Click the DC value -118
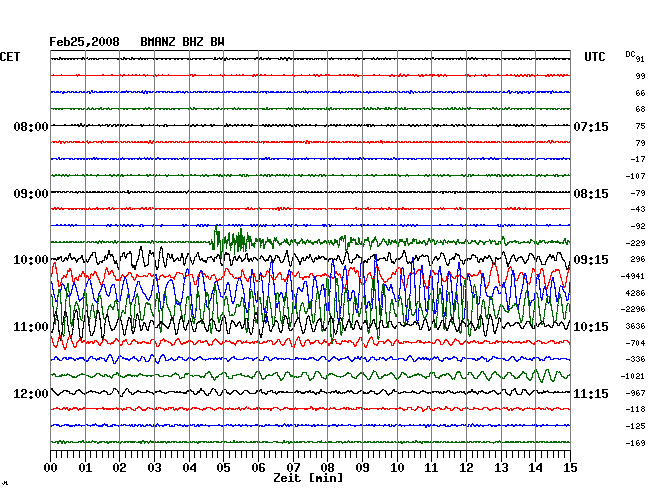Screen dimensions: 650x494 [635, 409]
